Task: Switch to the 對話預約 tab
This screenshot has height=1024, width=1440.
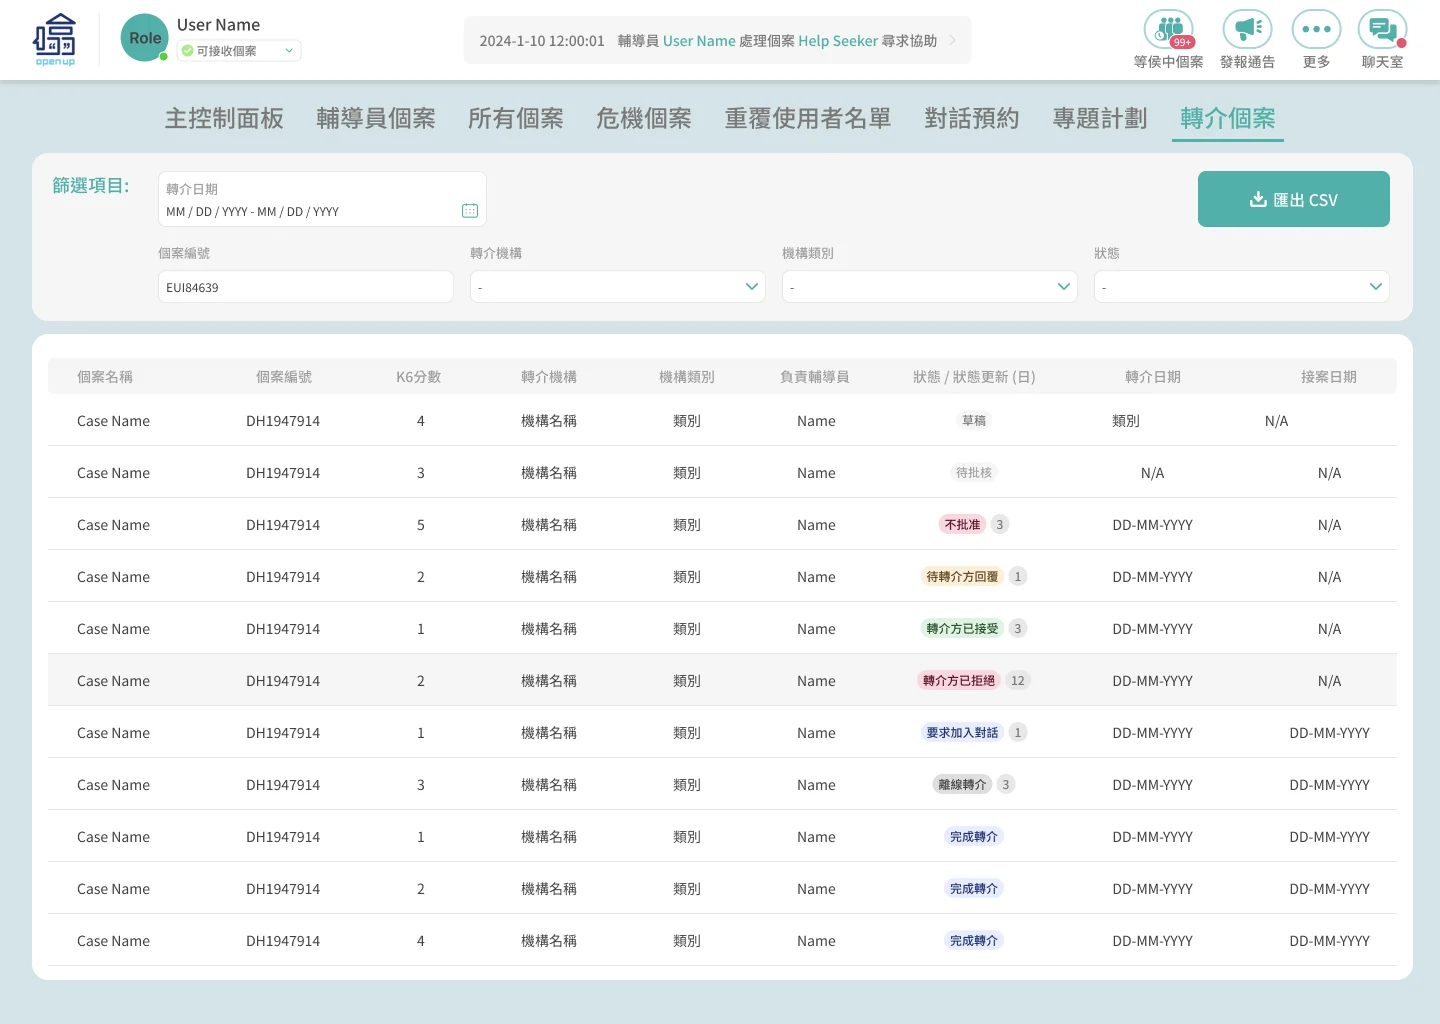Action: [972, 119]
